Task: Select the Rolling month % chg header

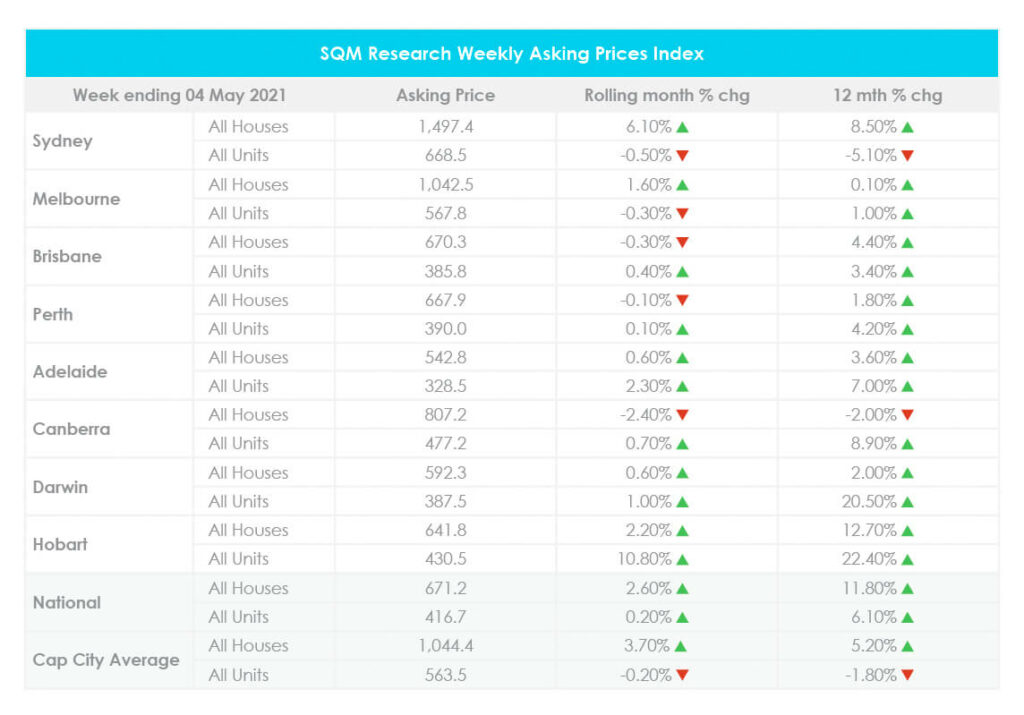Action: tap(667, 95)
